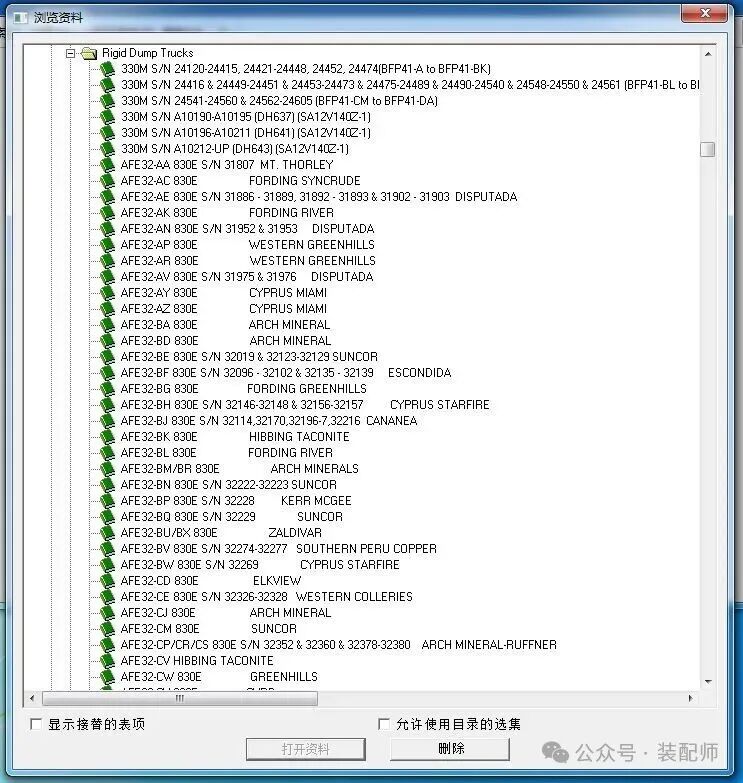Click book icon for AFE32-AP WESTERN GREENHILLS

pyautogui.click(x=107, y=245)
